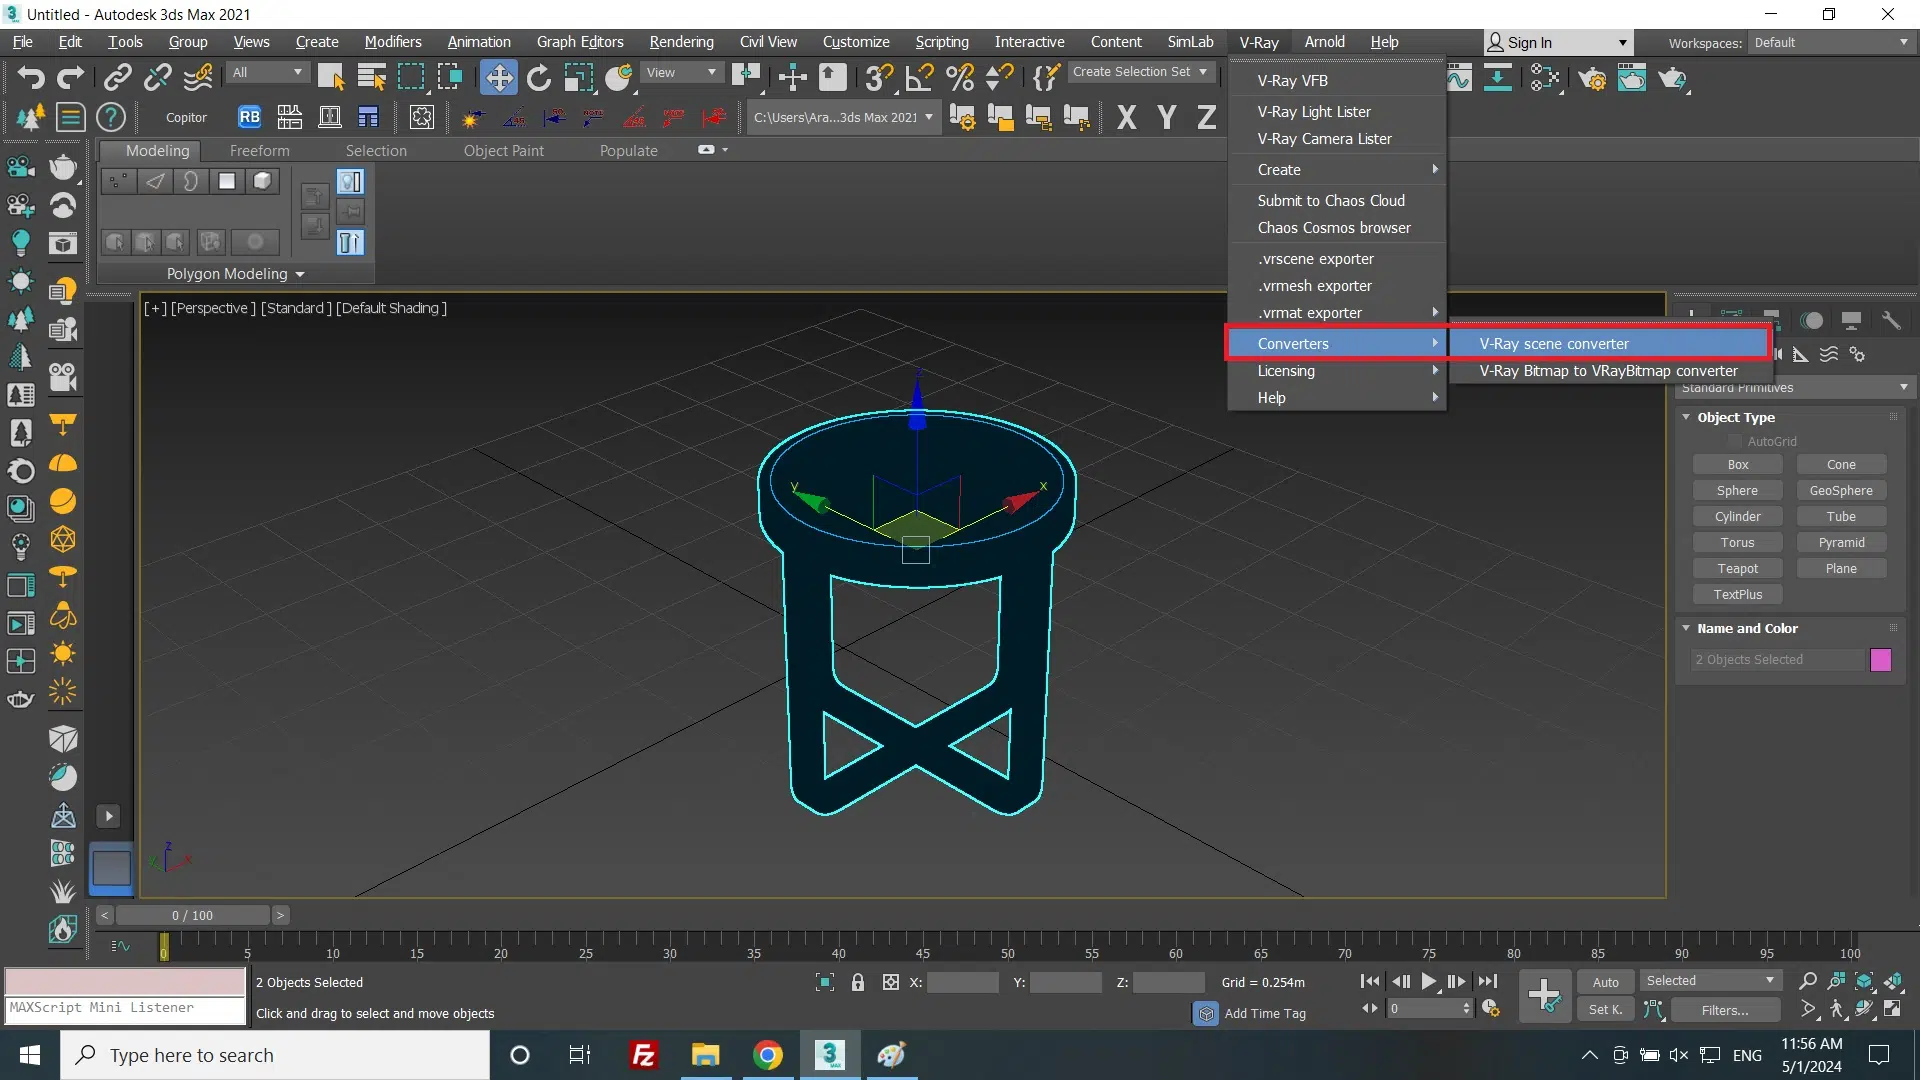Toggle Auto key mode
The image size is (1920, 1080).
coord(1605,982)
